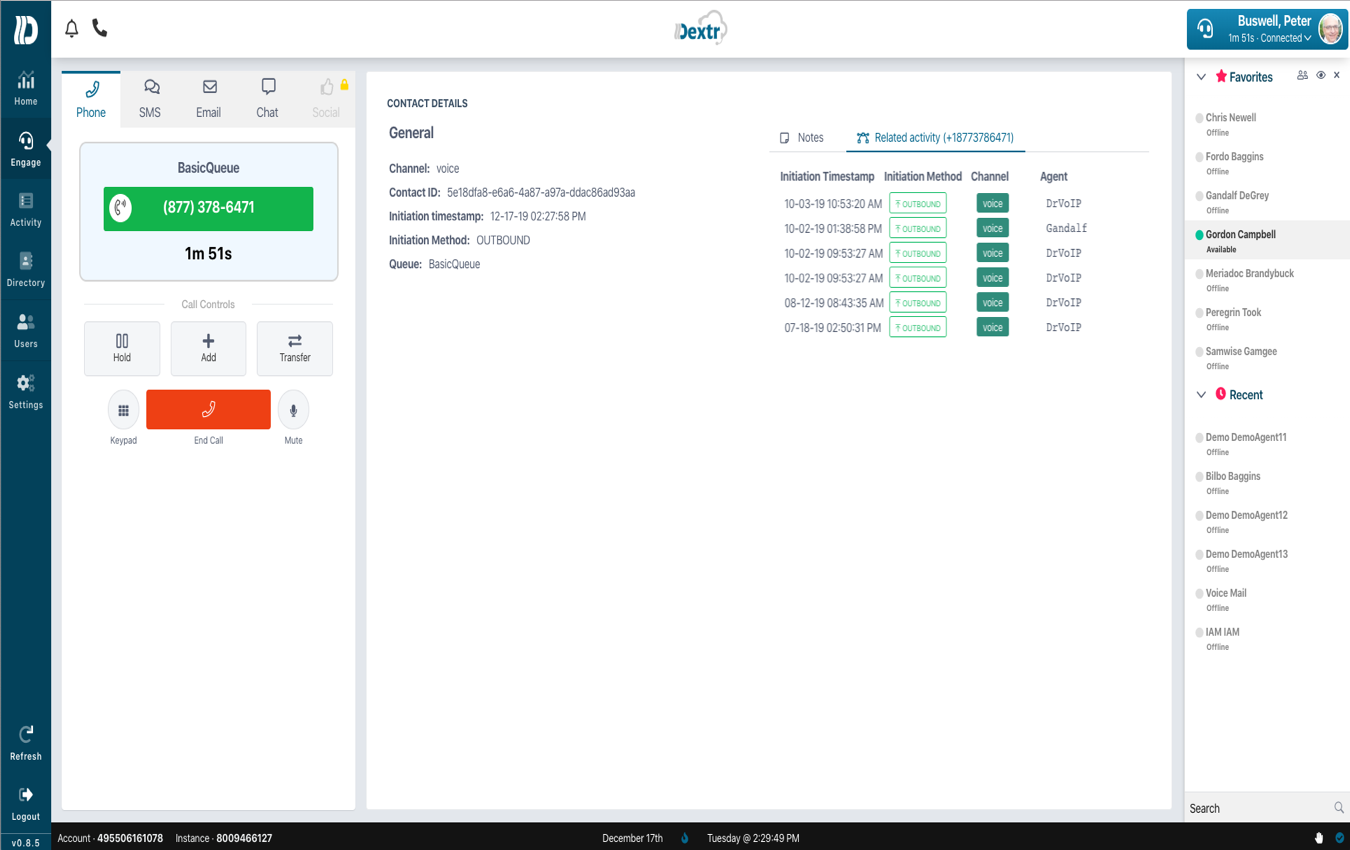Viewport: 1350px width, 850px height.
Task: Open the Directory in the sidebar
Action: tap(26, 271)
